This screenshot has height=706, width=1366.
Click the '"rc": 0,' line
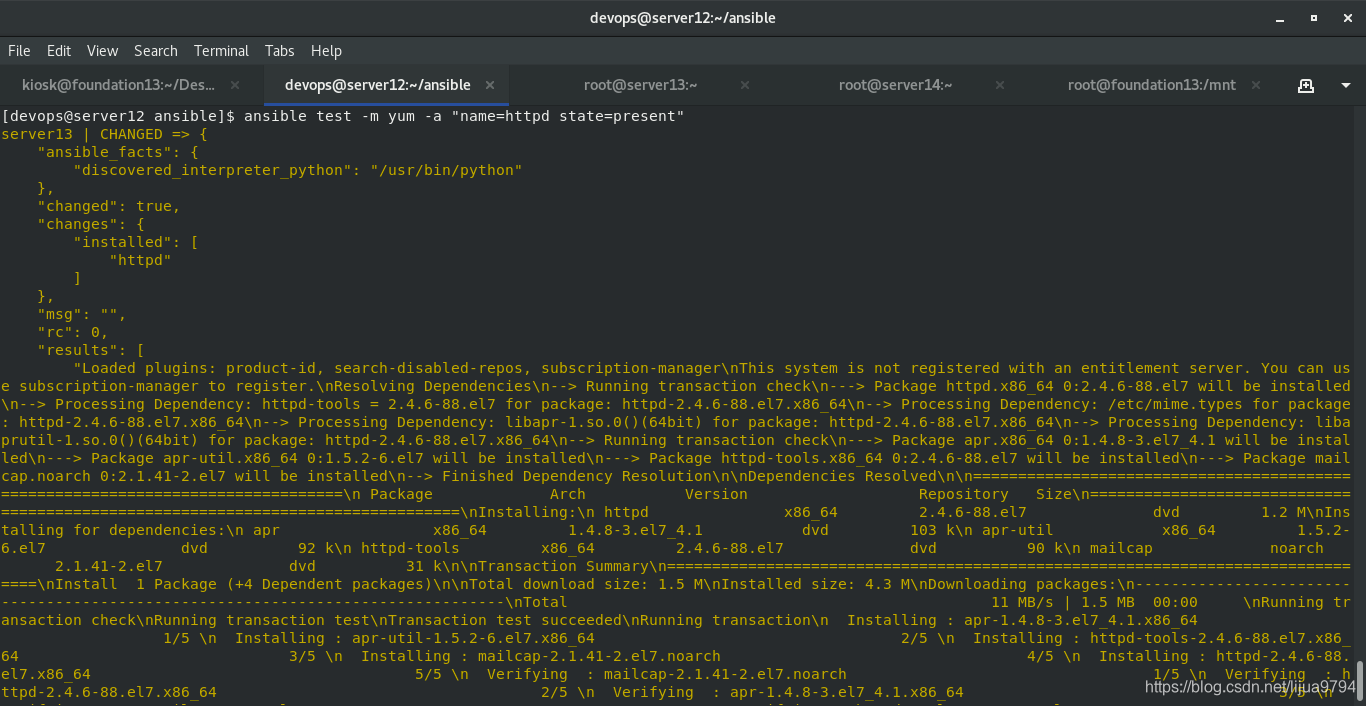73,332
